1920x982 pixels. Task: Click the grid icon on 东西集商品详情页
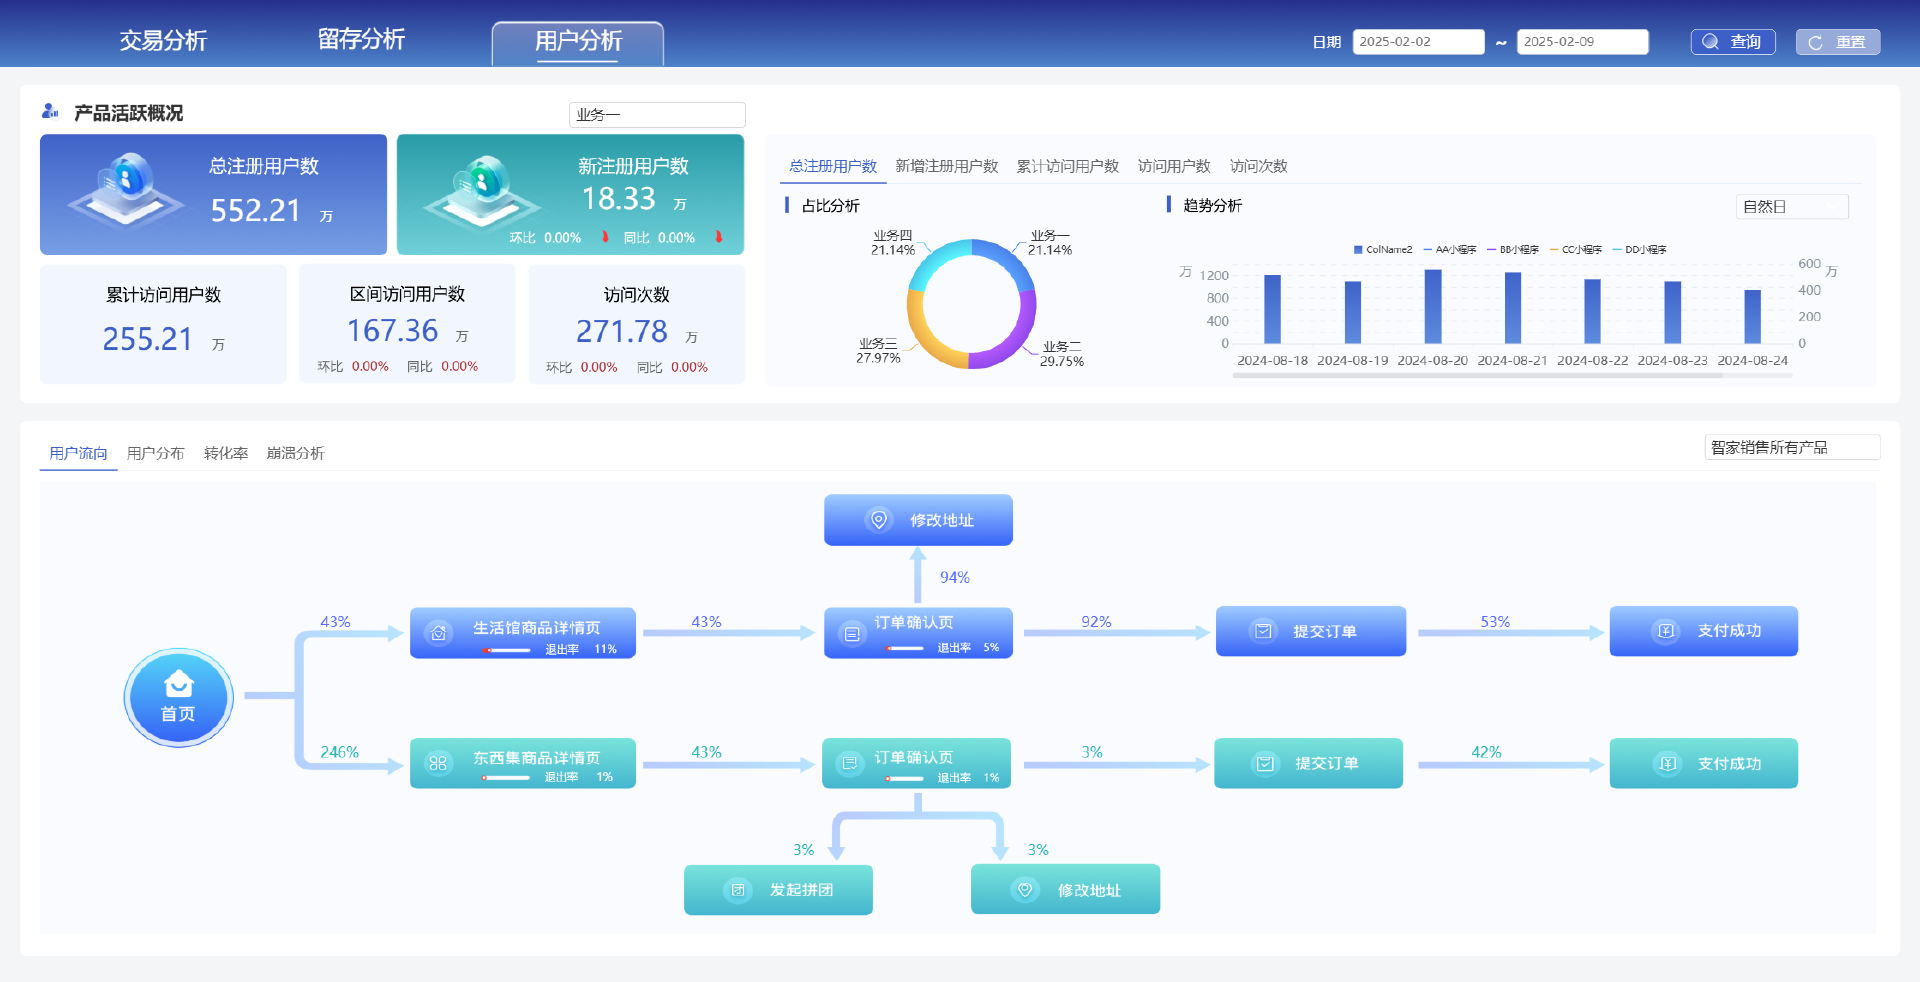(x=438, y=763)
